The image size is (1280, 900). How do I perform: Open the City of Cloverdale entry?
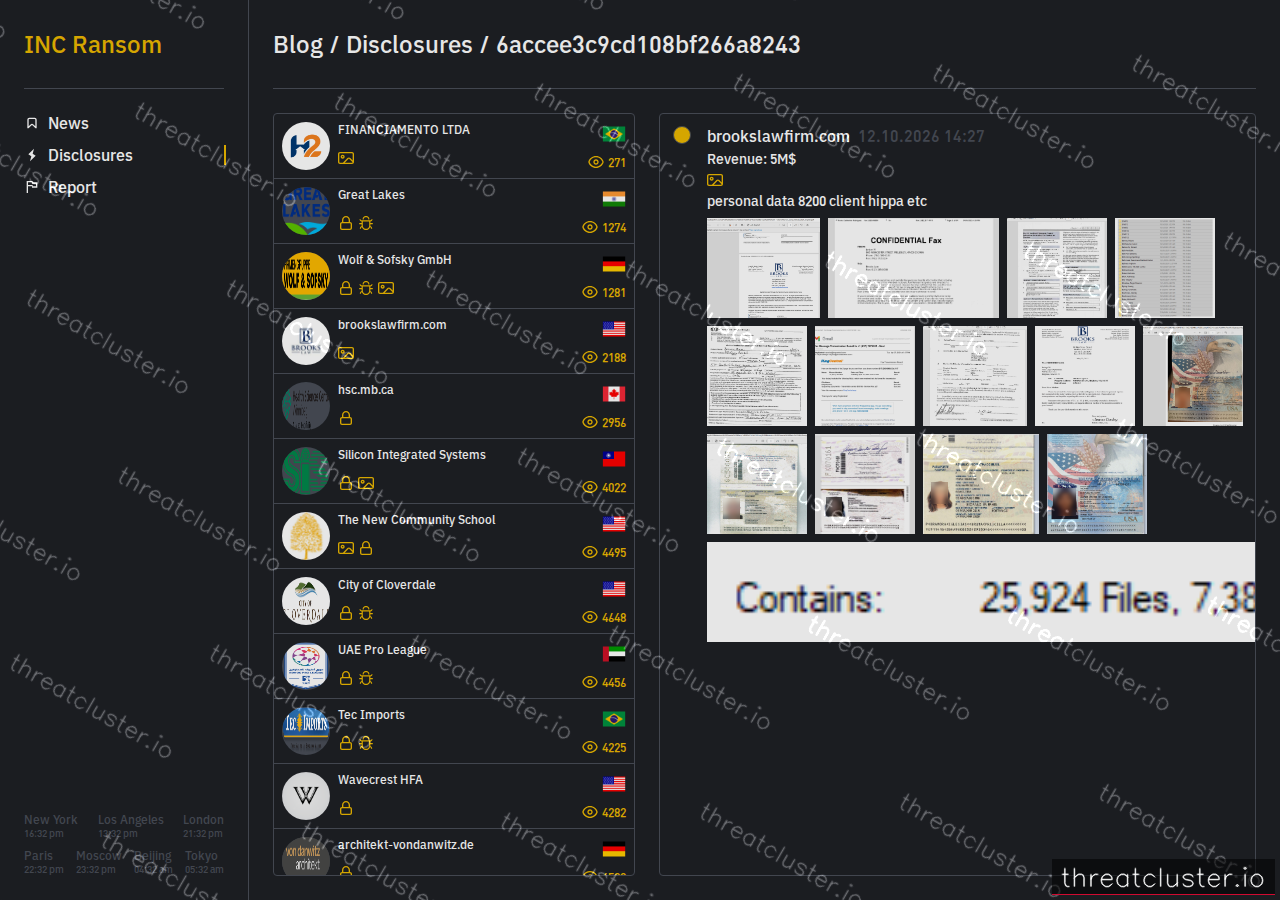click(454, 601)
